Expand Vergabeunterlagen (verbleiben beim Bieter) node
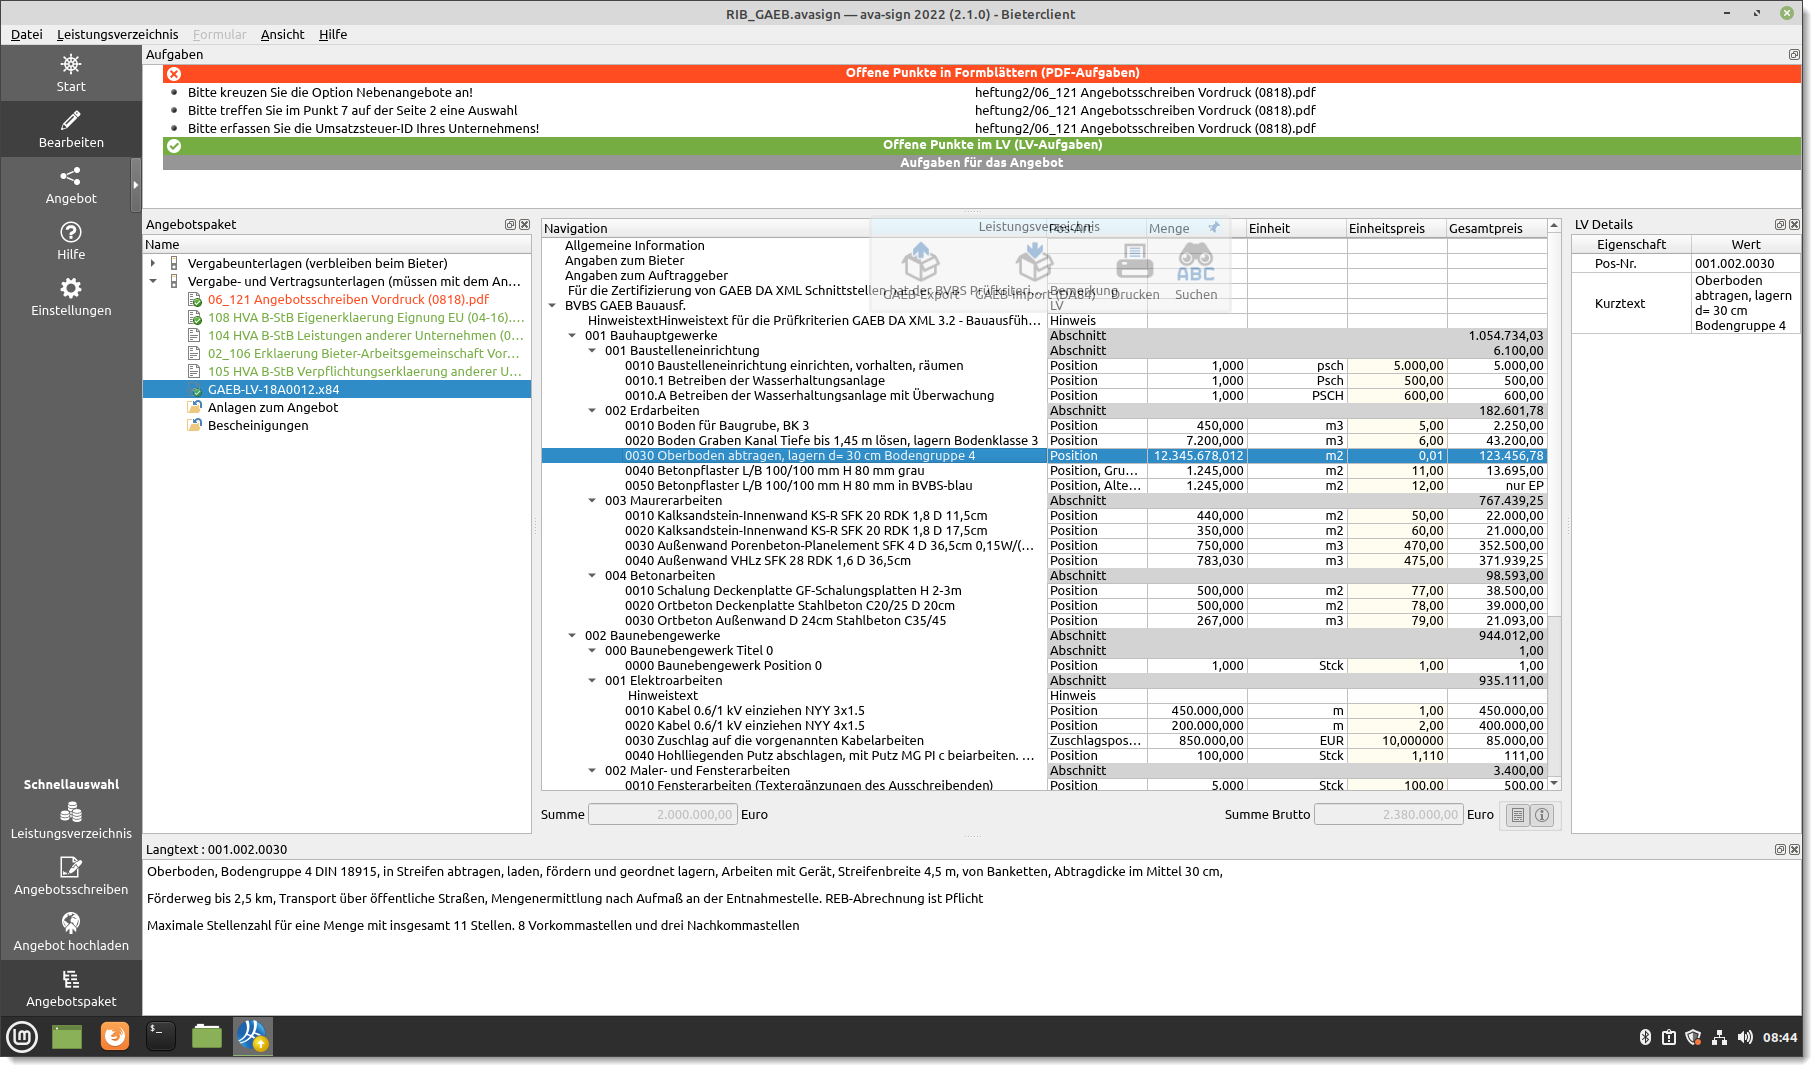Image resolution: width=1818 pixels, height=1072 pixels. point(153,264)
